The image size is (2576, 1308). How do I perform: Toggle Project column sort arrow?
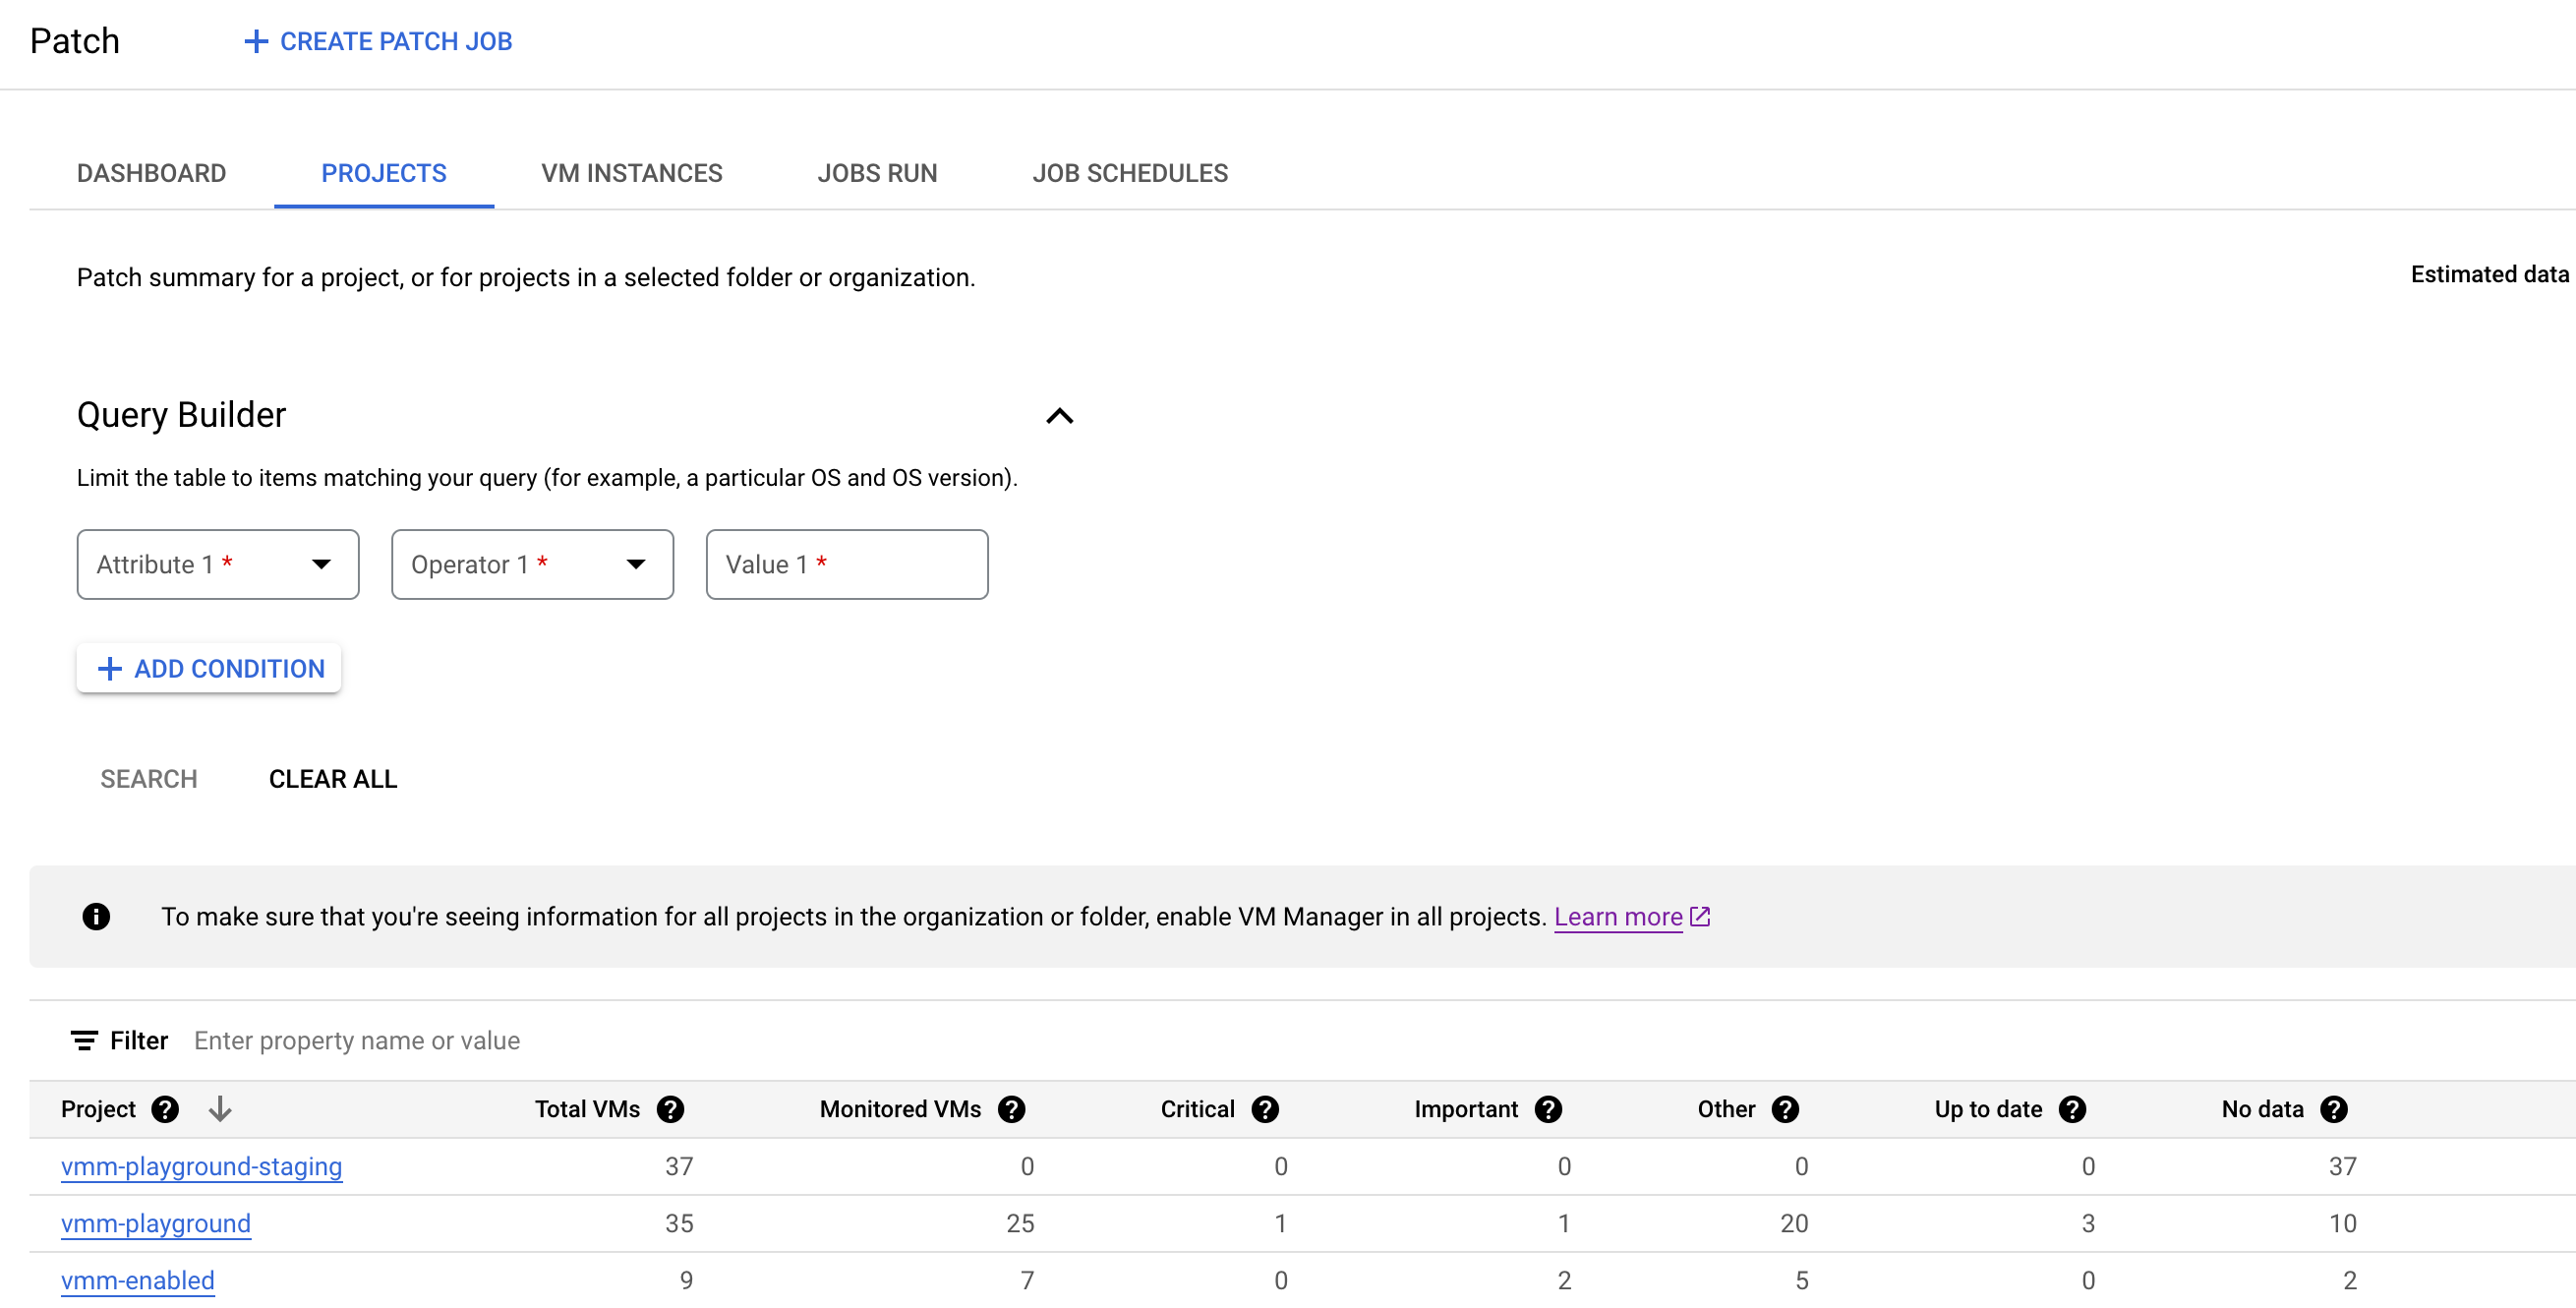pyautogui.click(x=220, y=1109)
